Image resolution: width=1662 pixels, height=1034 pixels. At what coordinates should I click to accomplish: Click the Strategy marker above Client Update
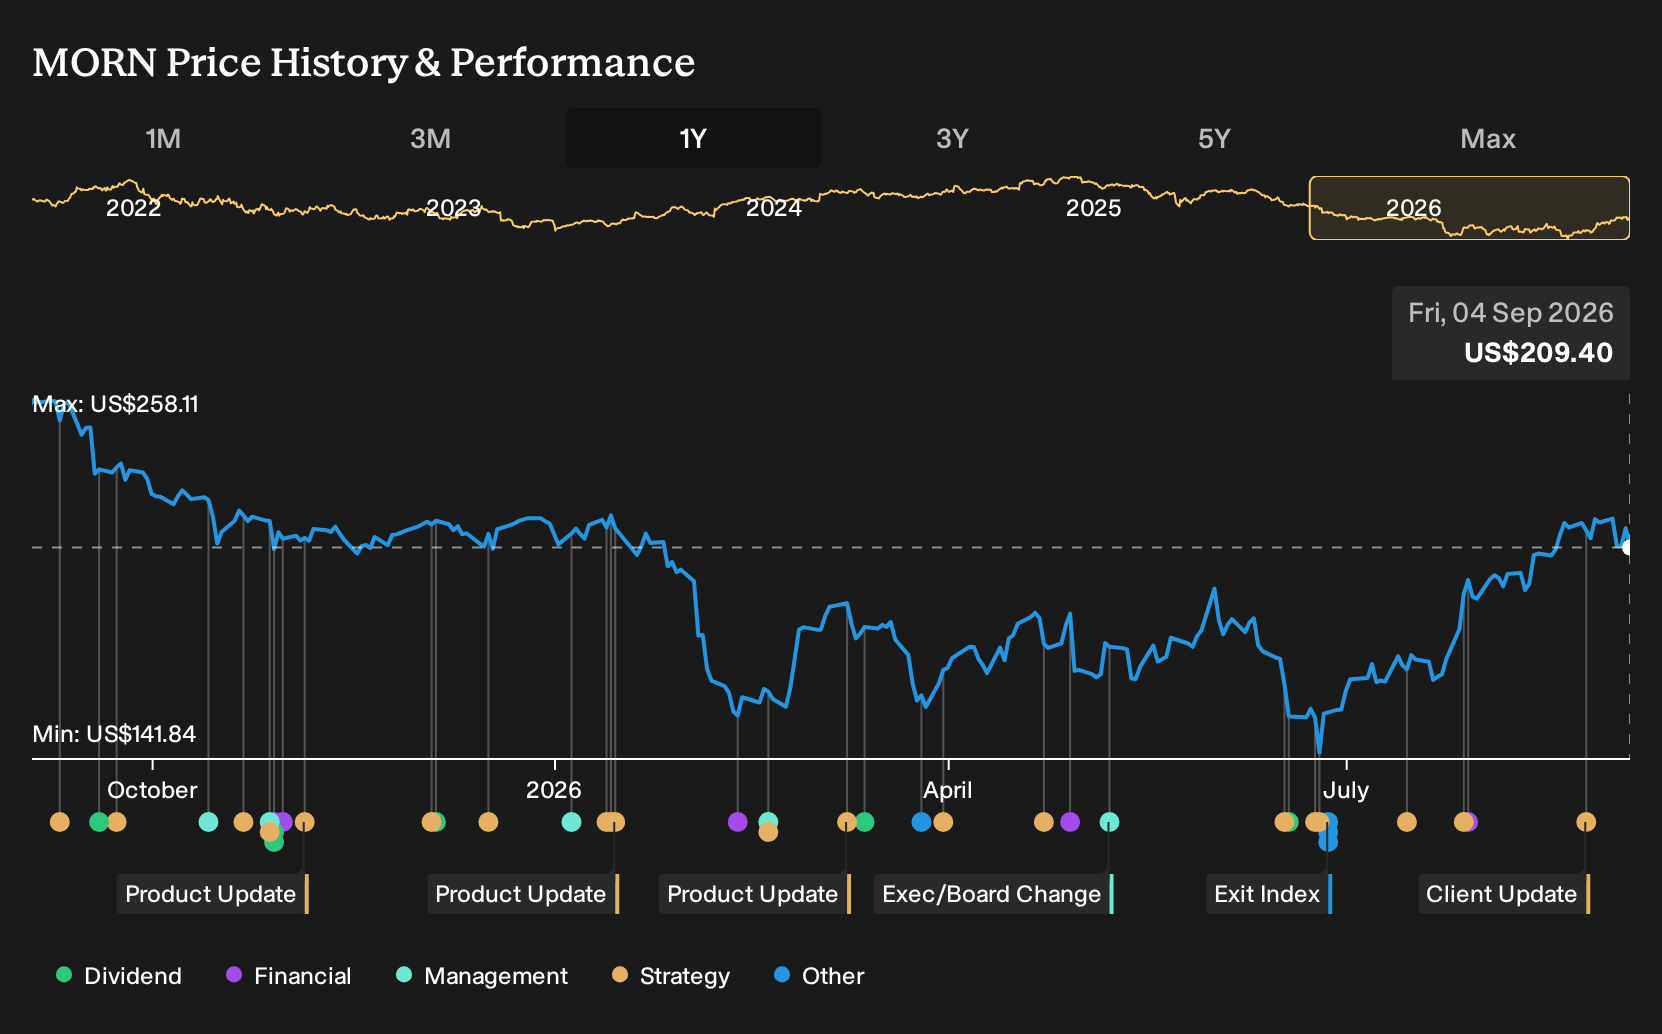[x=1586, y=822]
